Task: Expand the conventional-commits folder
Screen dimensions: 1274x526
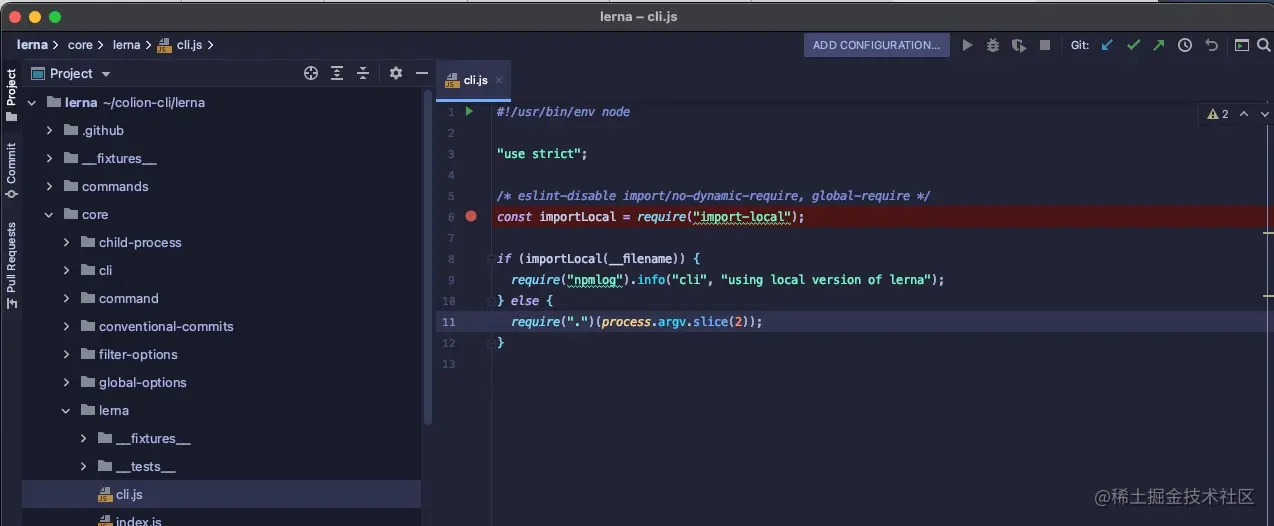Action: (66, 326)
